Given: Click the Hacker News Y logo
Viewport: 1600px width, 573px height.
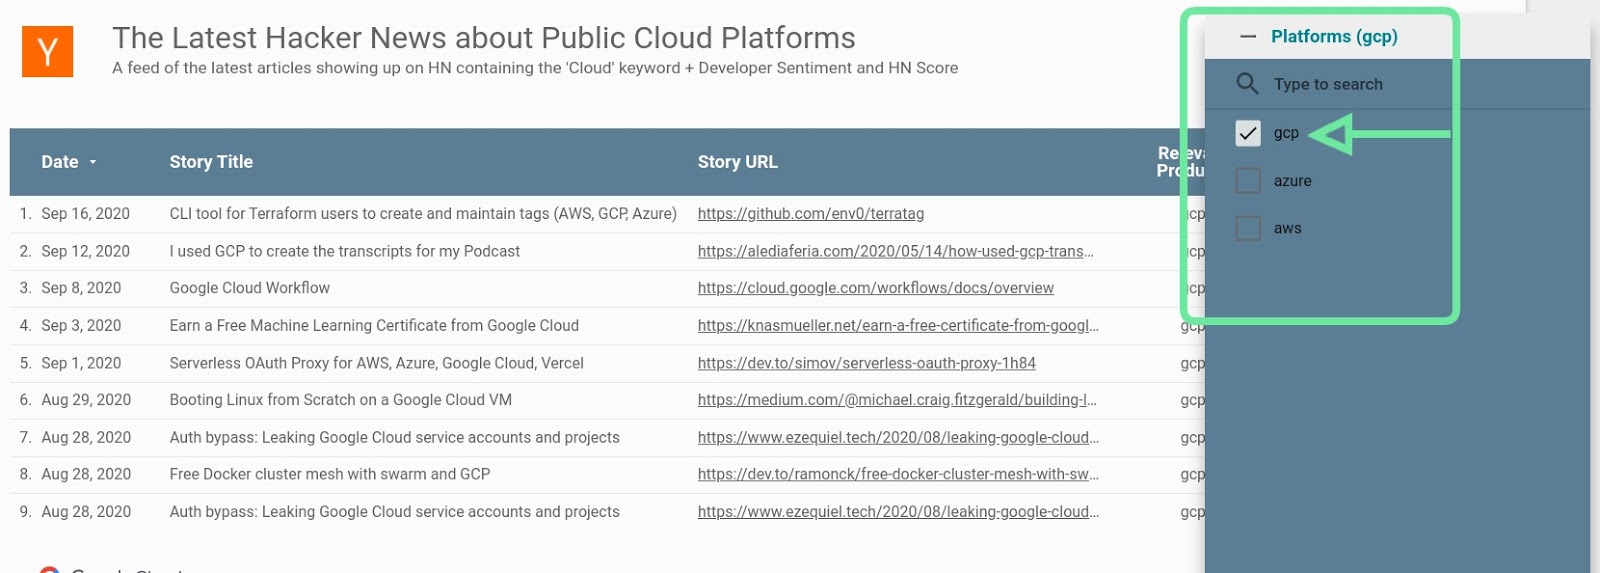Looking at the screenshot, I should click(x=47, y=50).
